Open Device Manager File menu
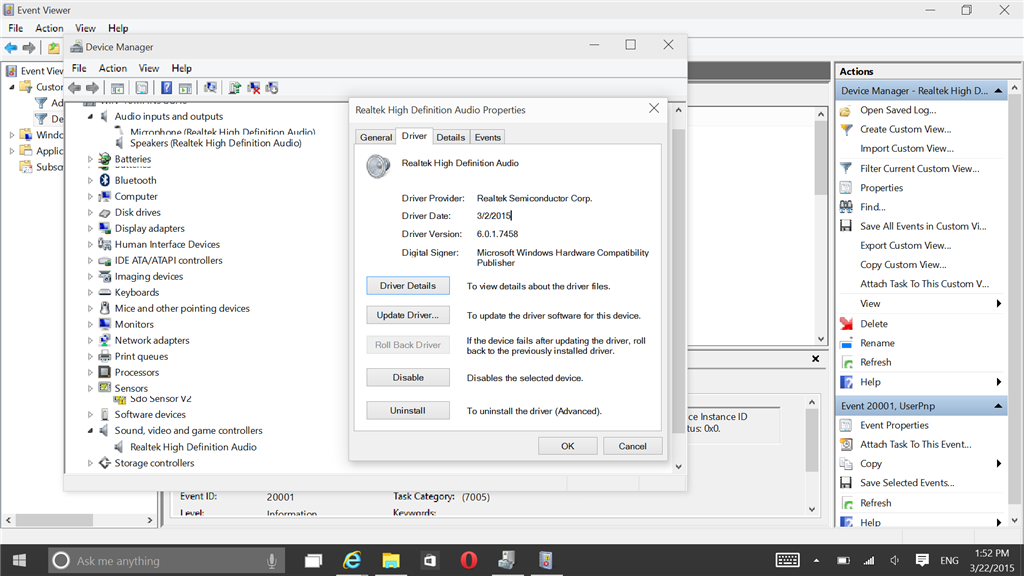1024x576 pixels. click(79, 68)
